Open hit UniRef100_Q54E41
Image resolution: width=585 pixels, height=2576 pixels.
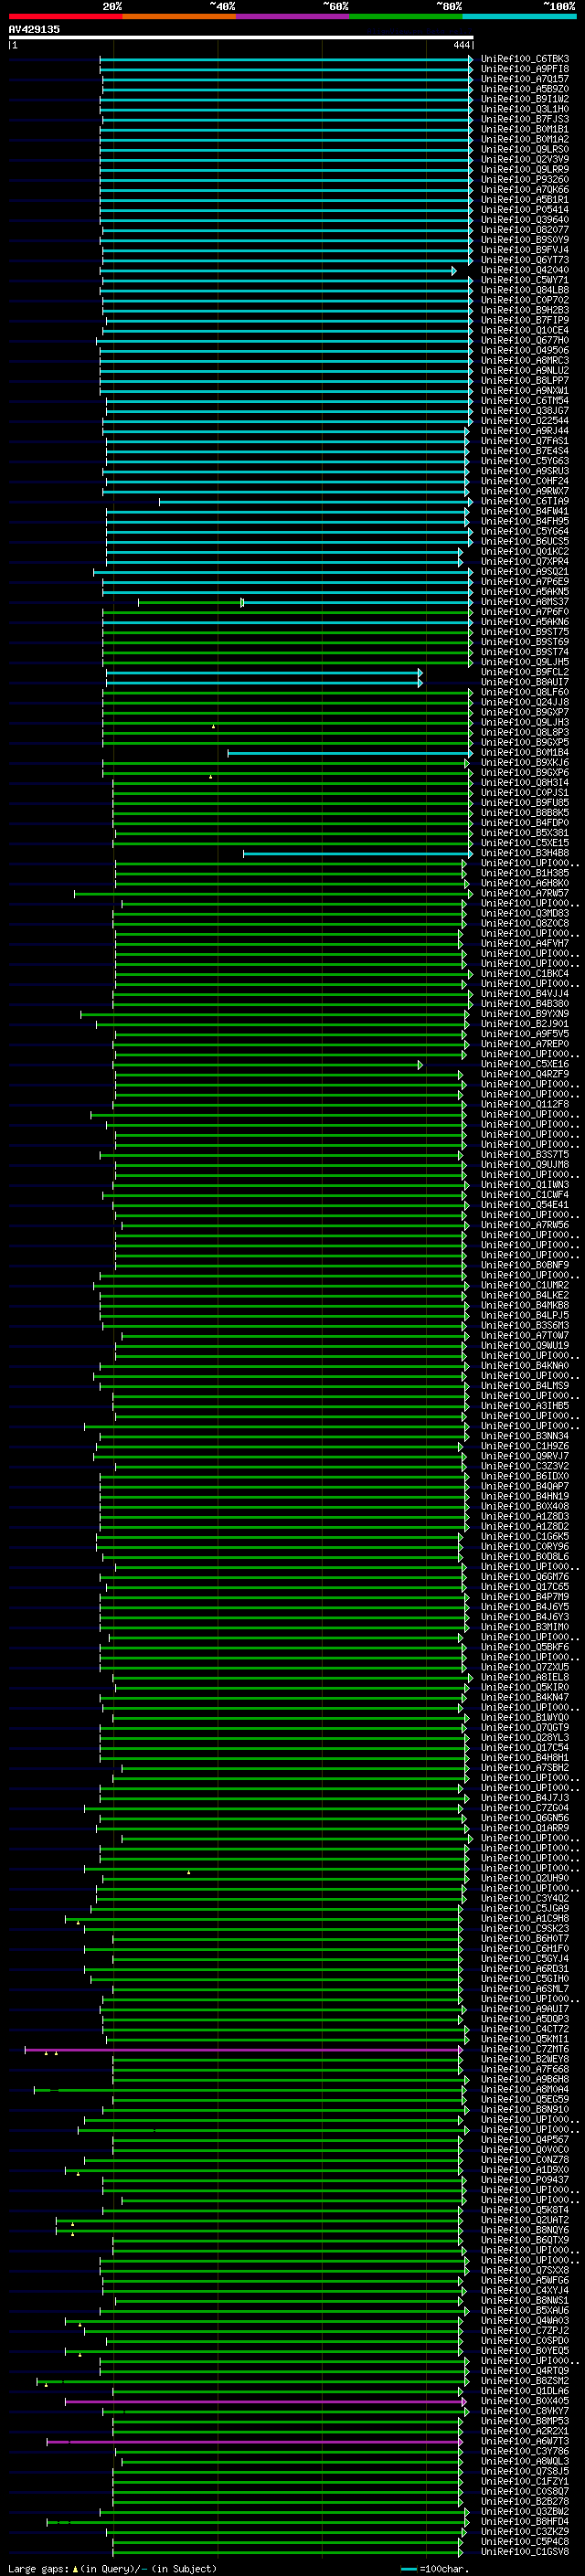pos(525,1205)
